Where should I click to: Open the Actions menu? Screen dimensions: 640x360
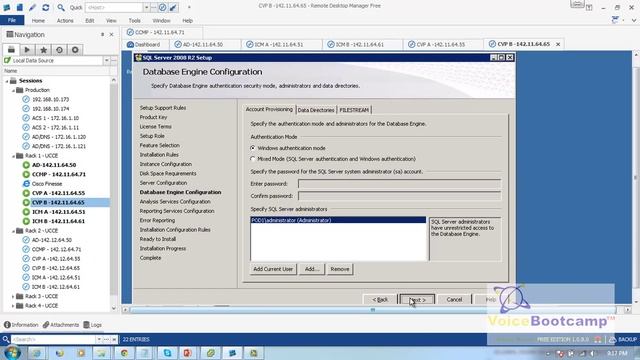[65, 20]
